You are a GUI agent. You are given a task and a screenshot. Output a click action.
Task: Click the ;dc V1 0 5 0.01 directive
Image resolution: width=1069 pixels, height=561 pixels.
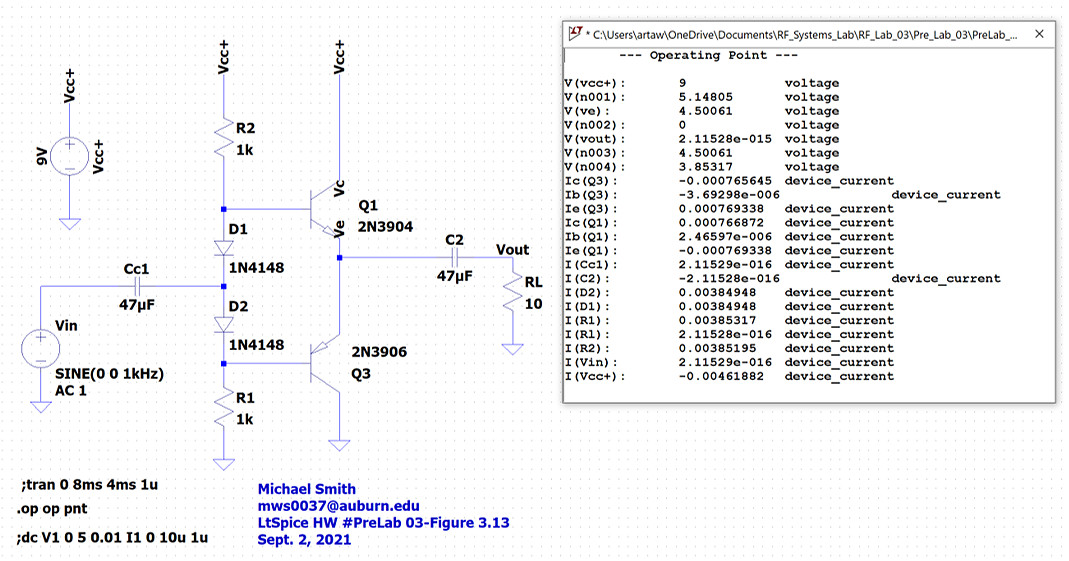pyautogui.click(x=112, y=538)
